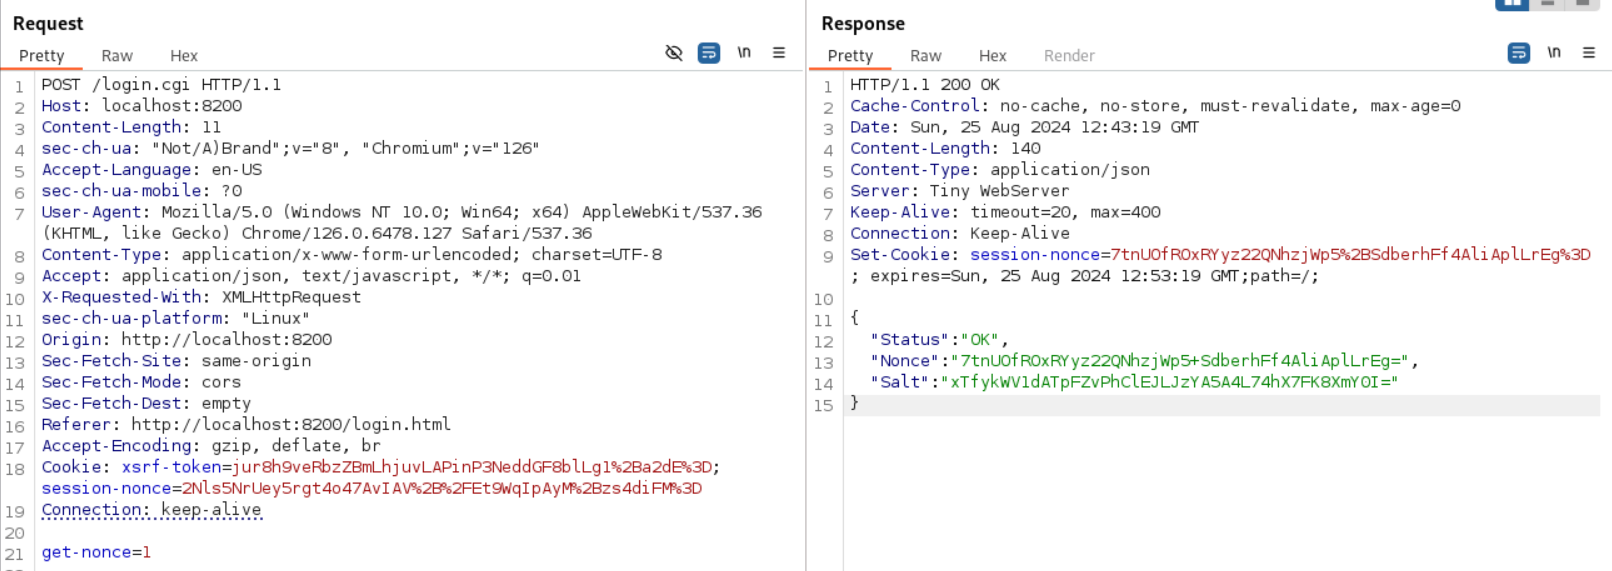This screenshot has width=1612, height=571.
Task: Select the Pretty tab in Response
Action: tap(850, 56)
